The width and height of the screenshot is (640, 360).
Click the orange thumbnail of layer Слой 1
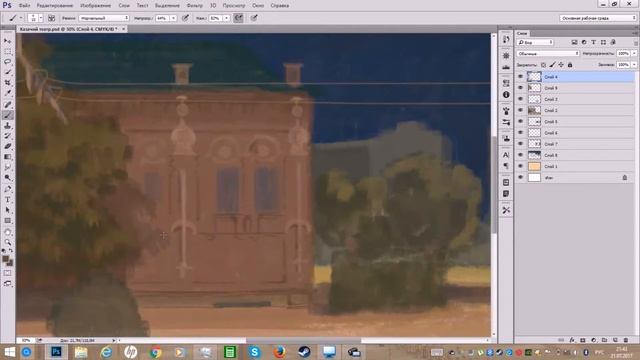coord(534,166)
